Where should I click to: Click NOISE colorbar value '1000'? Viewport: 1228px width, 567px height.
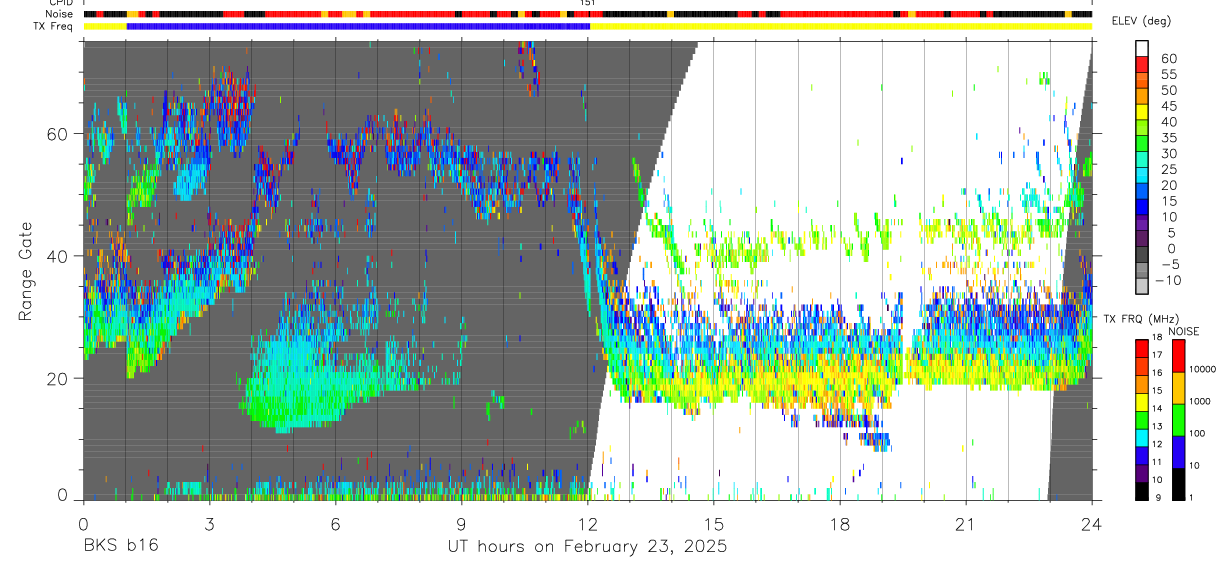(x=1202, y=401)
